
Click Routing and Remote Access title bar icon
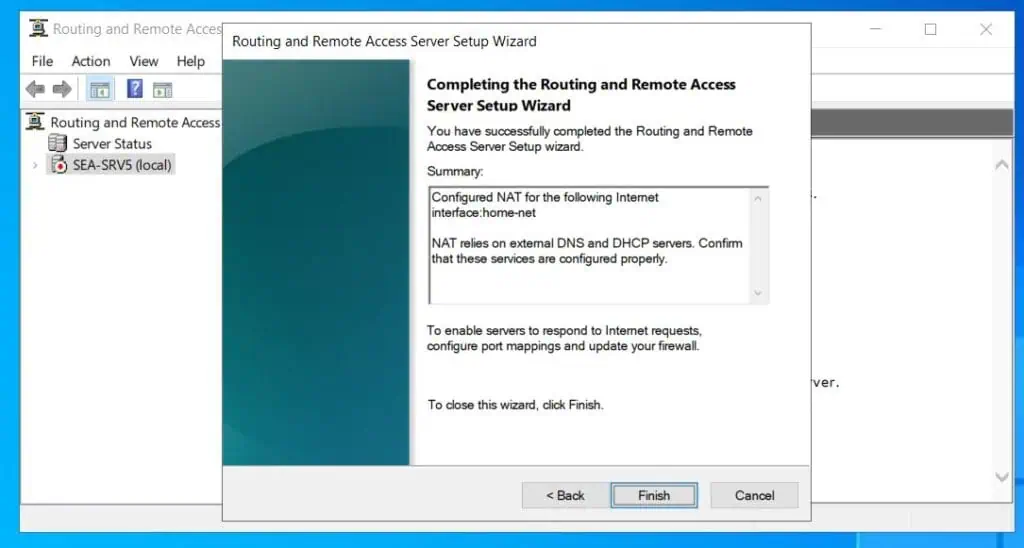tap(39, 29)
